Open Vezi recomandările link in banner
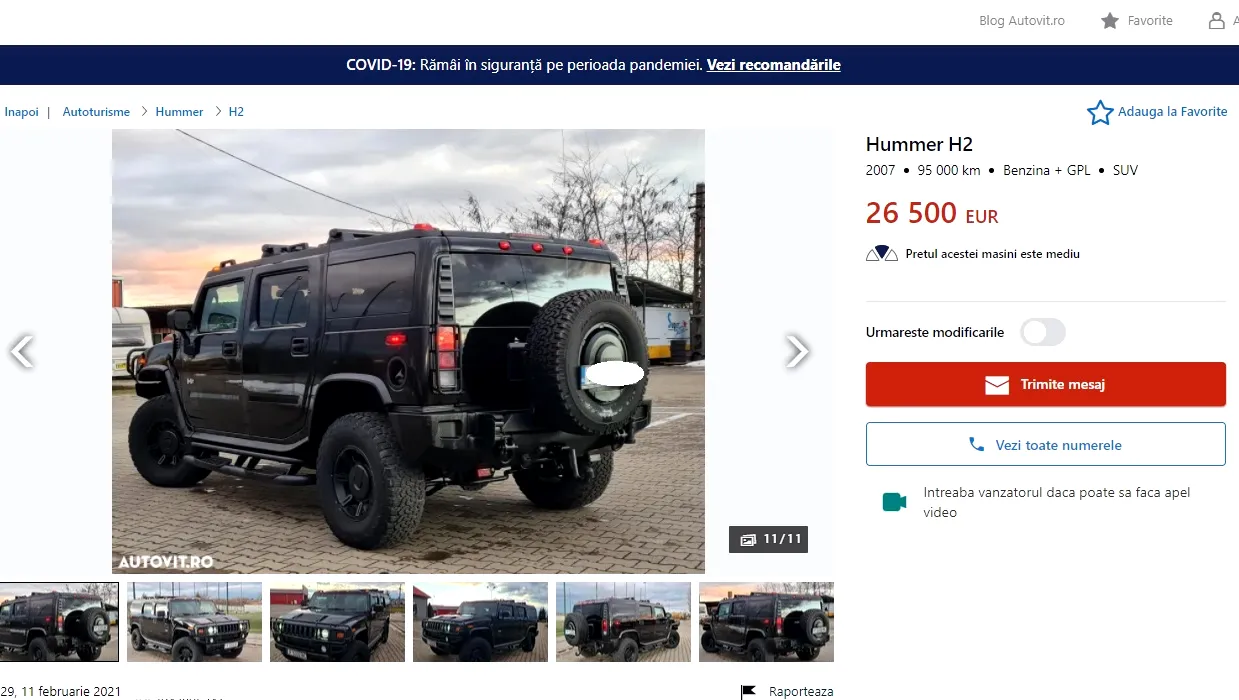The height and width of the screenshot is (700, 1239). point(773,65)
